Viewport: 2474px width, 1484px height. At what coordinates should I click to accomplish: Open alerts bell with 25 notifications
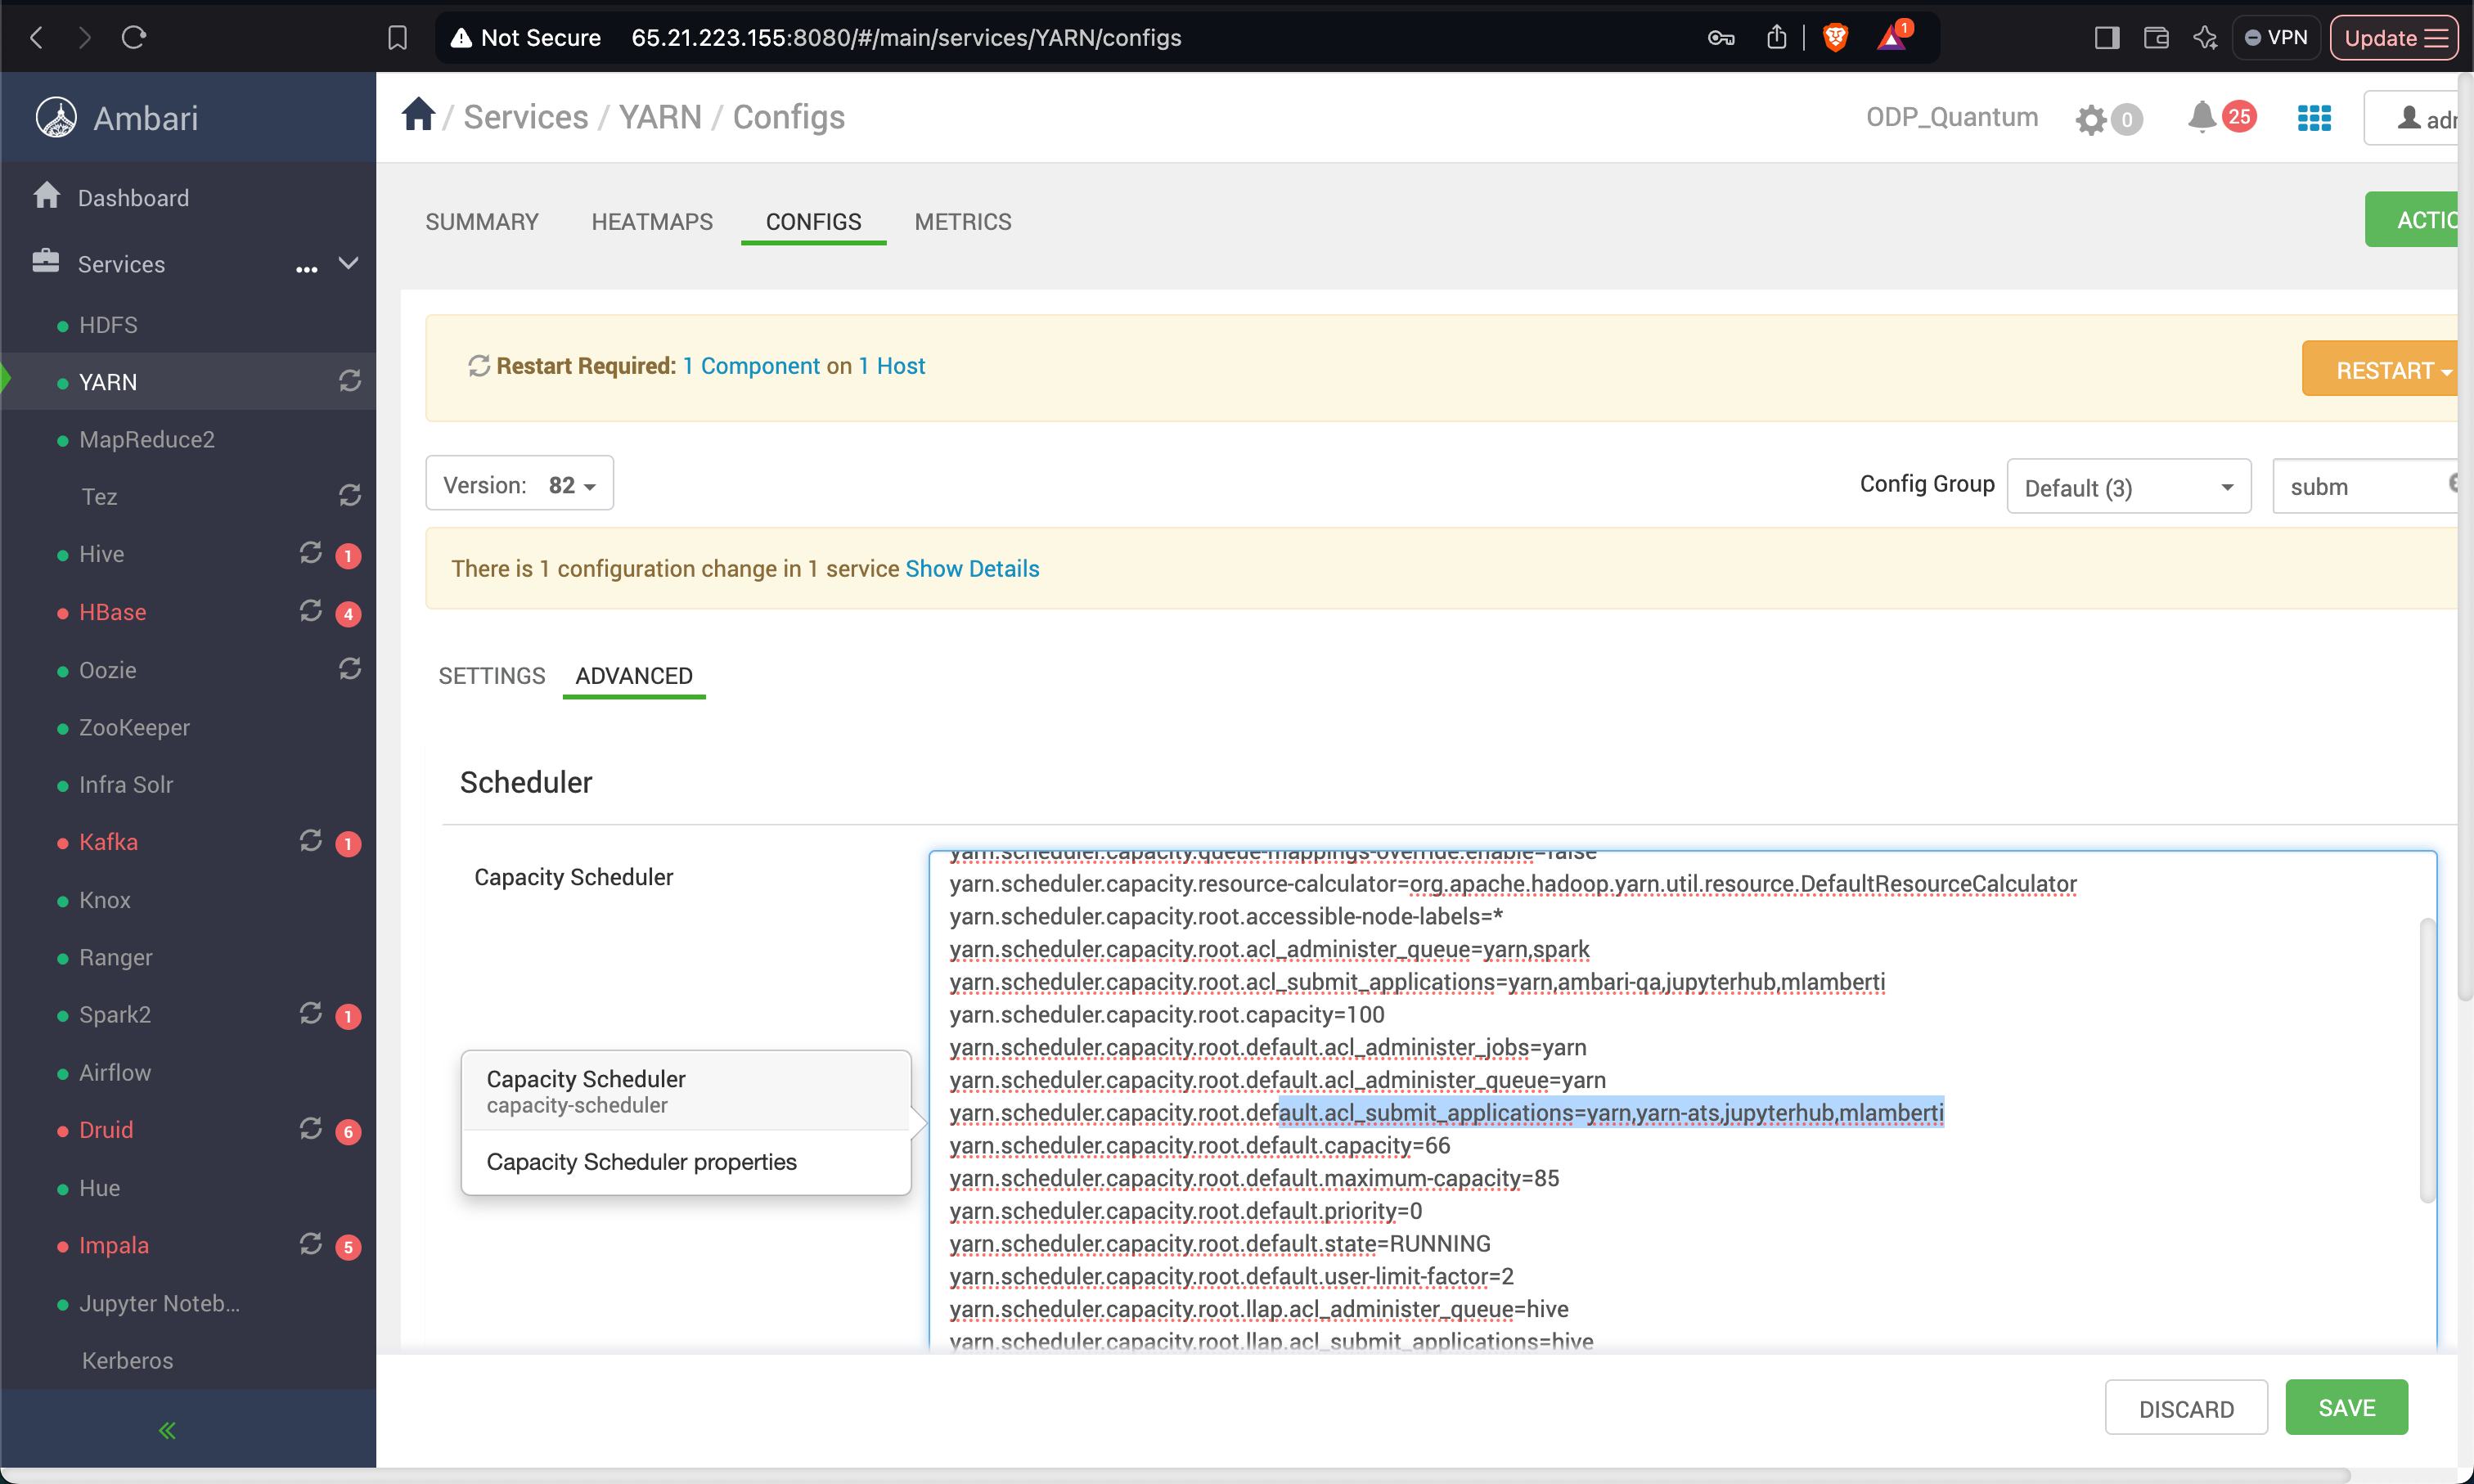point(2202,118)
